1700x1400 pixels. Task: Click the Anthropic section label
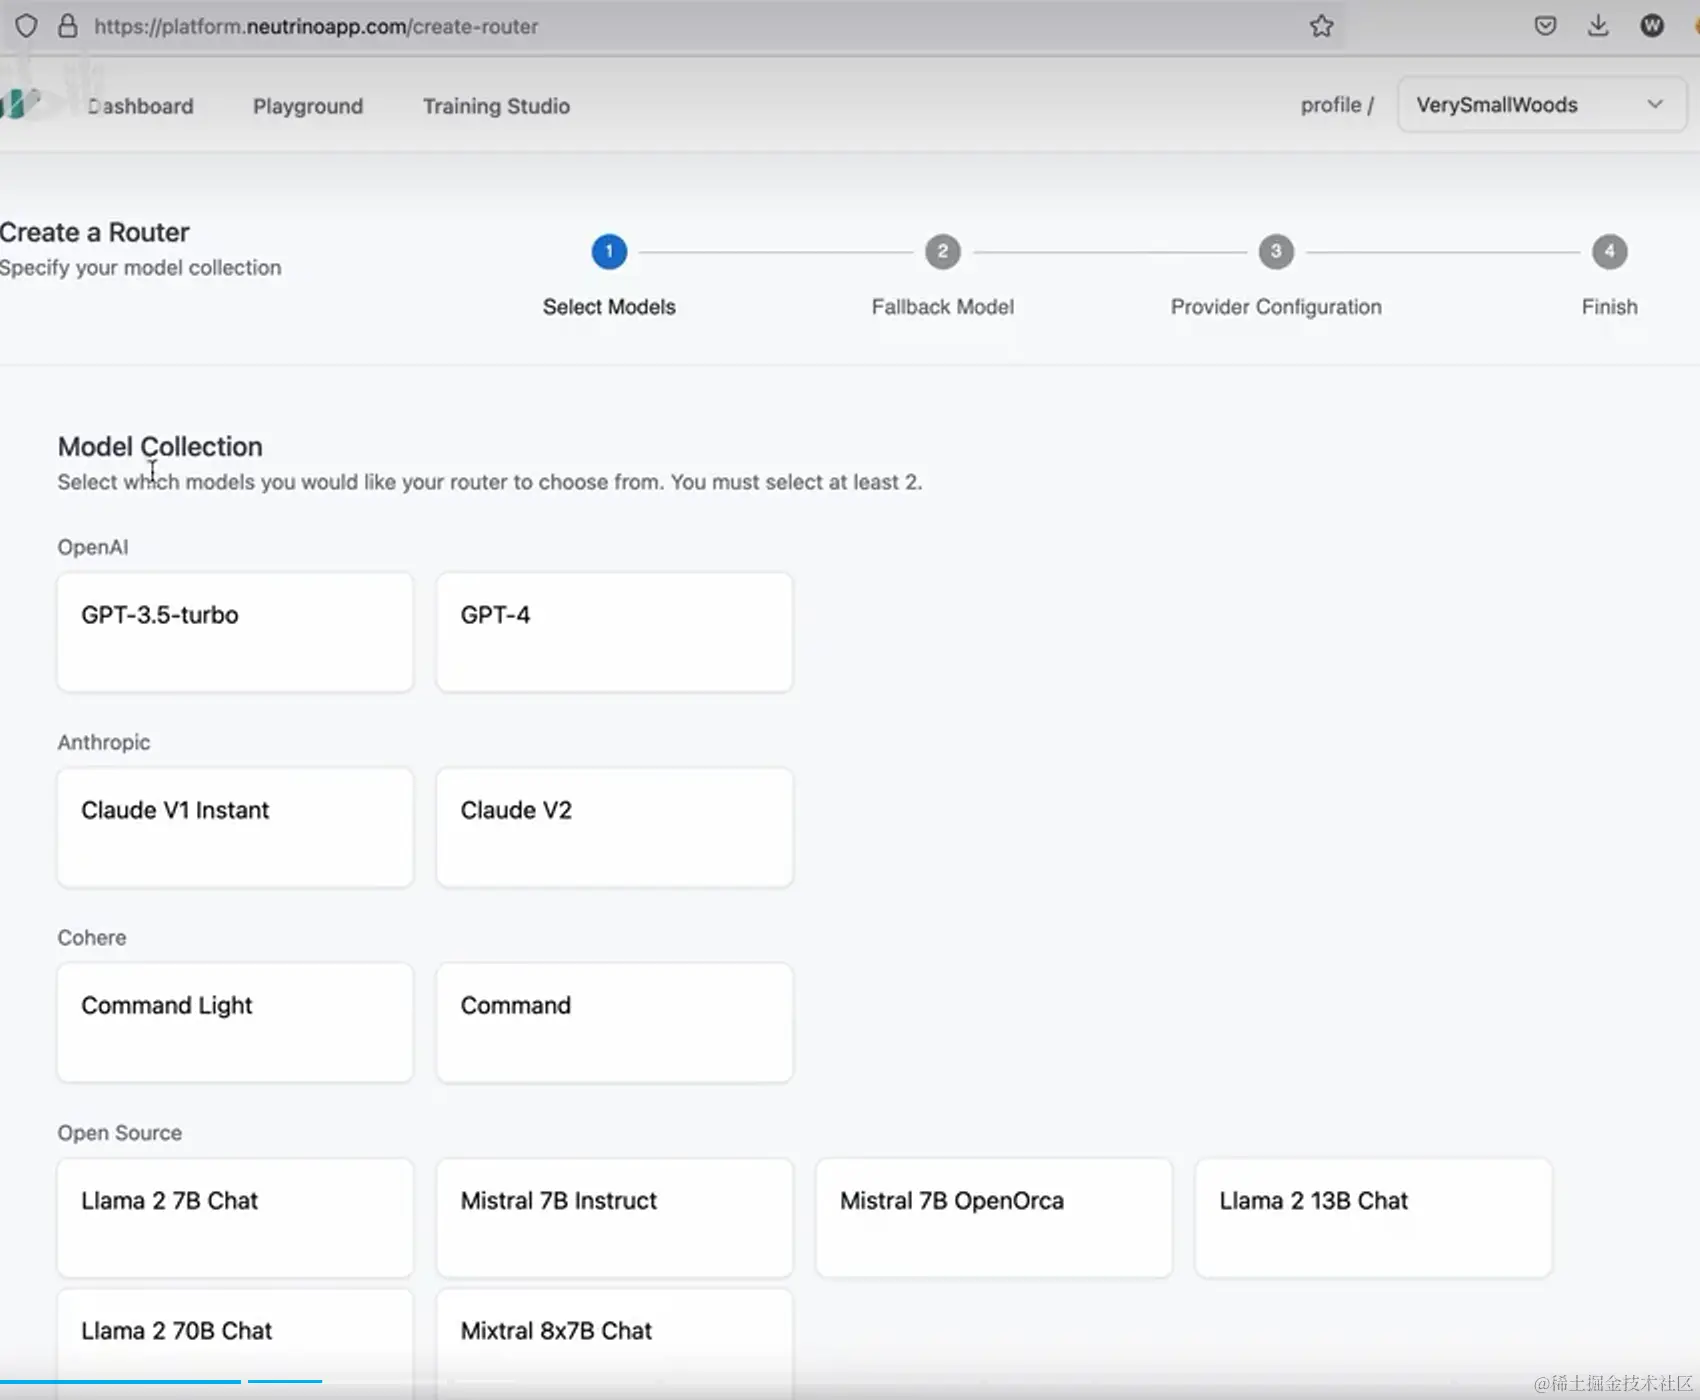coord(104,742)
